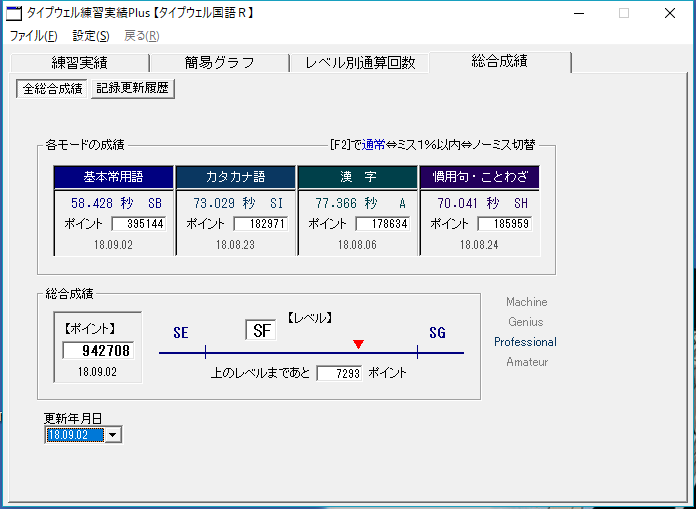Click the 漢 字 mode header
Viewport: 696px width, 509px height.
pyautogui.click(x=357, y=177)
